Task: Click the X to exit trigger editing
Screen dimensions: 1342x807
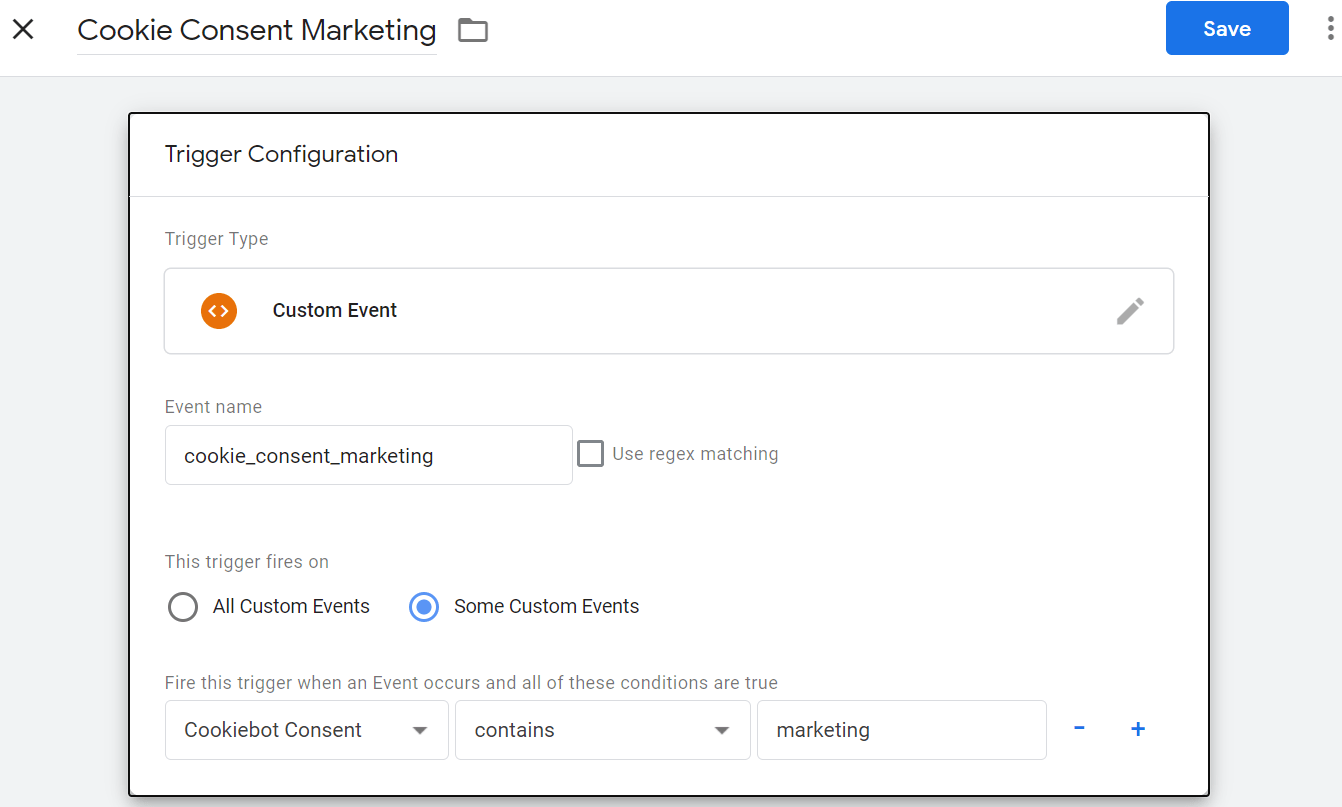Action: (23, 28)
